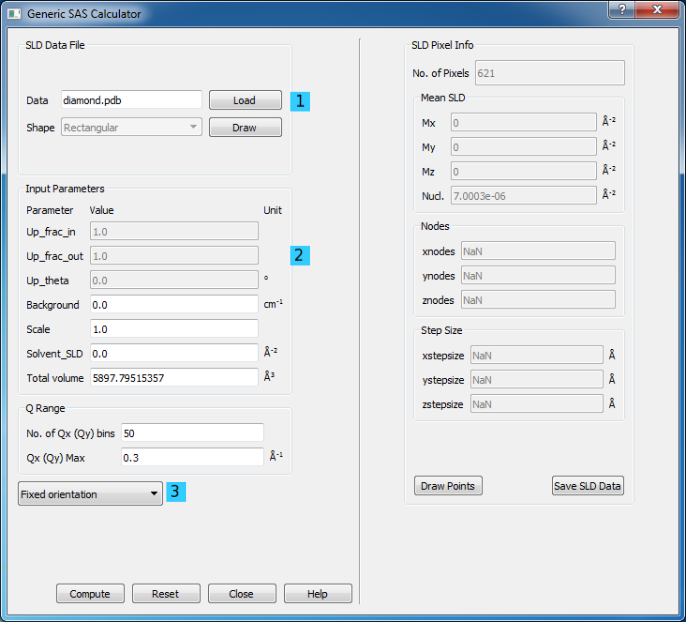
Task: Open the Fixed orientation dropdown
Action: 90,493
